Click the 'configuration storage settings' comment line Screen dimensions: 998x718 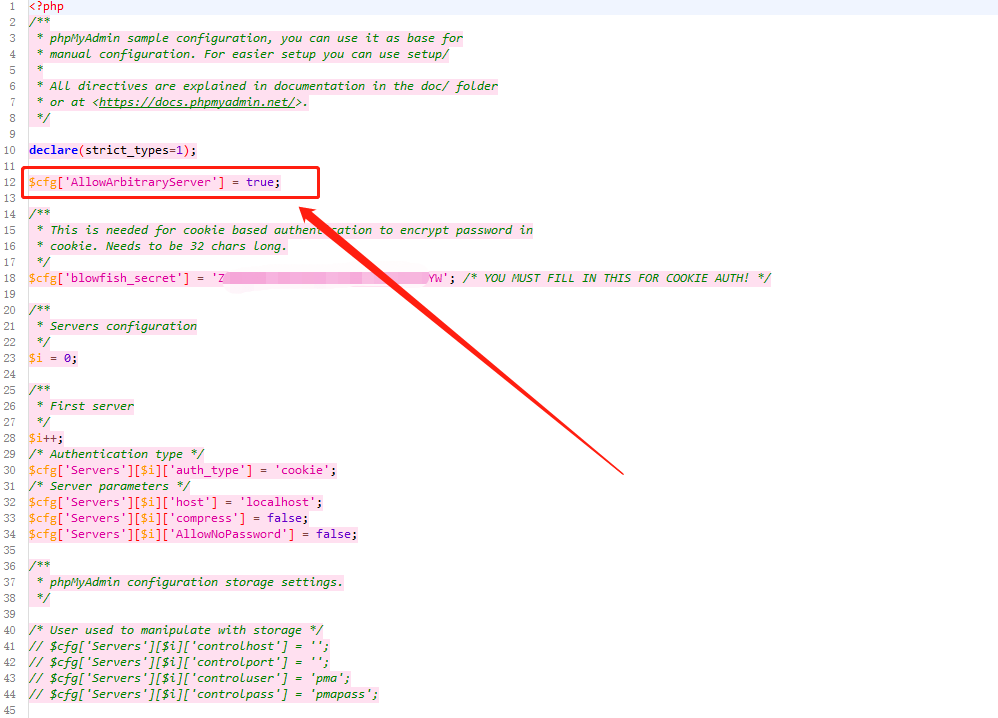(196, 582)
